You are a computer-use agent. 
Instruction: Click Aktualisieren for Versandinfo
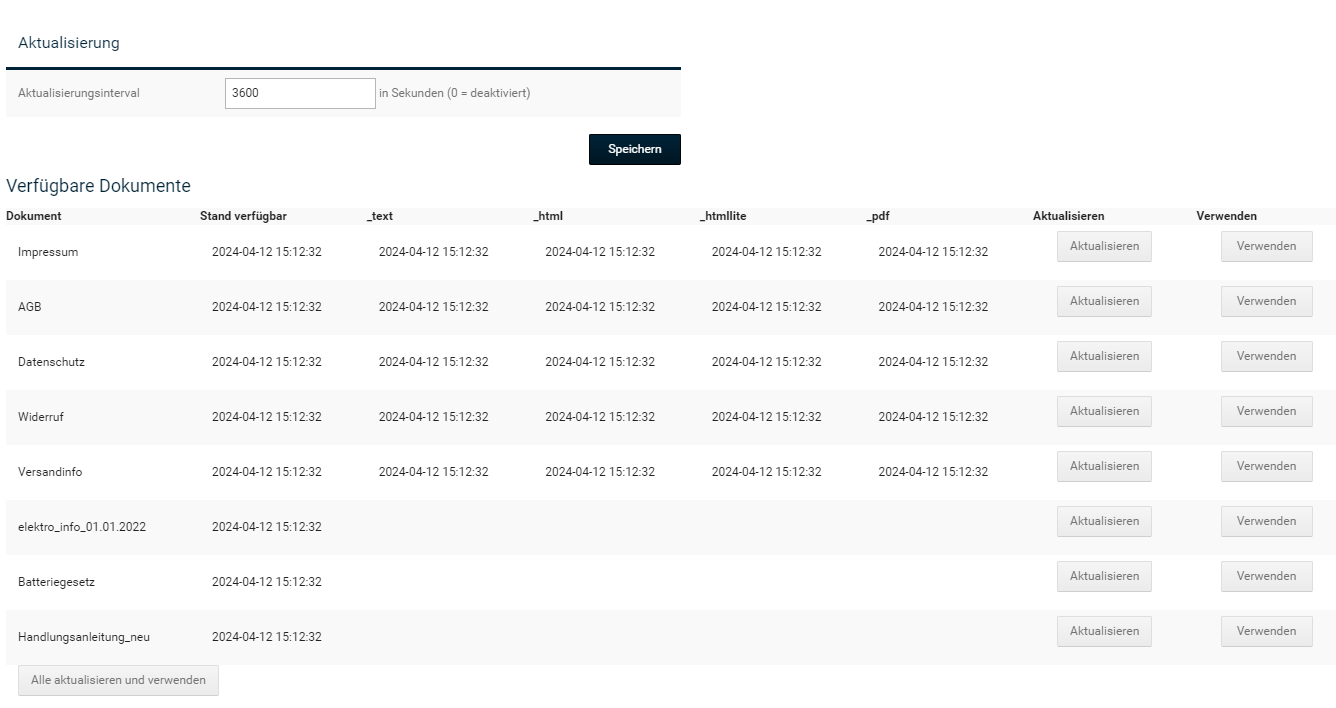pos(1104,466)
